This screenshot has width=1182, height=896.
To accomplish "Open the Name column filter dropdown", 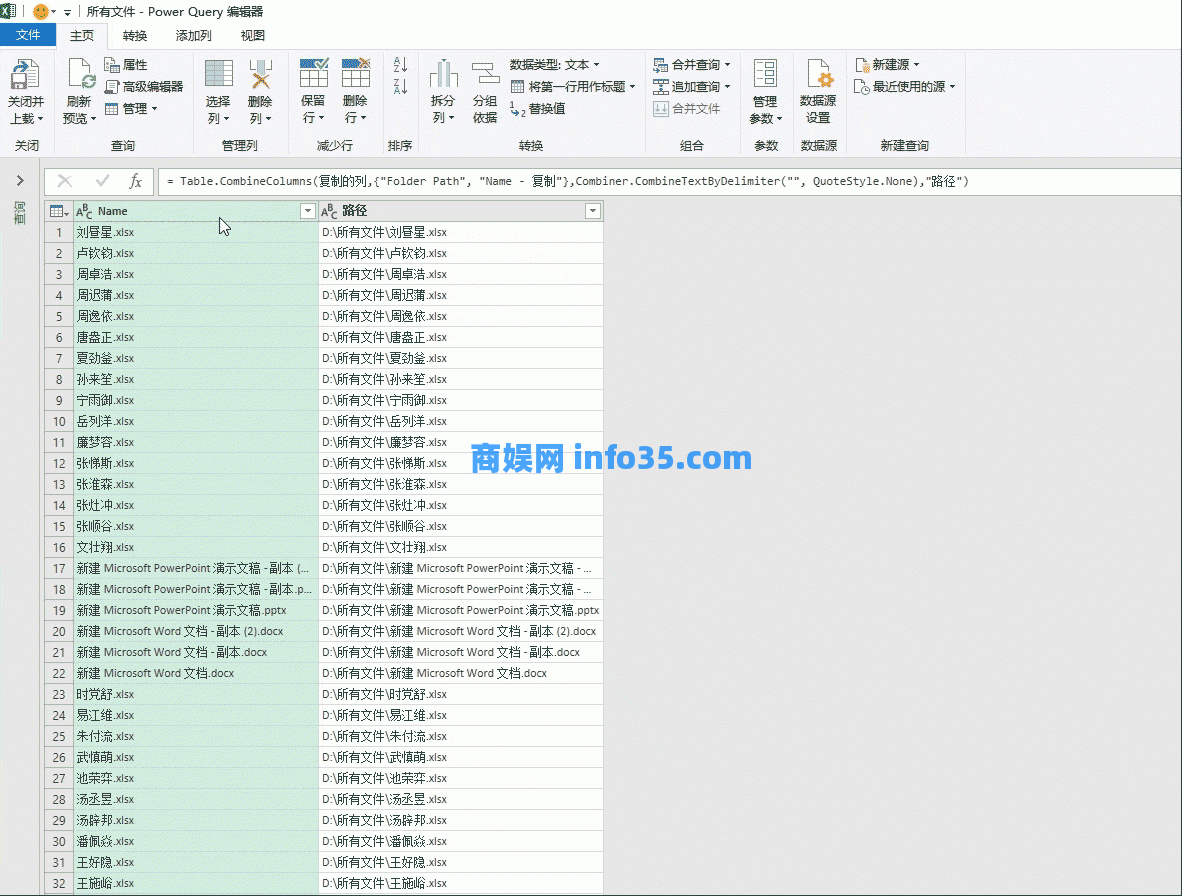I will [x=307, y=211].
